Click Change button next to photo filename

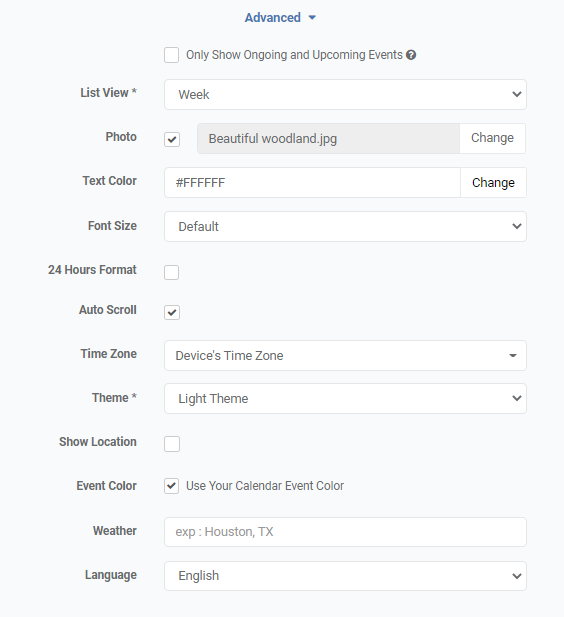pos(492,139)
